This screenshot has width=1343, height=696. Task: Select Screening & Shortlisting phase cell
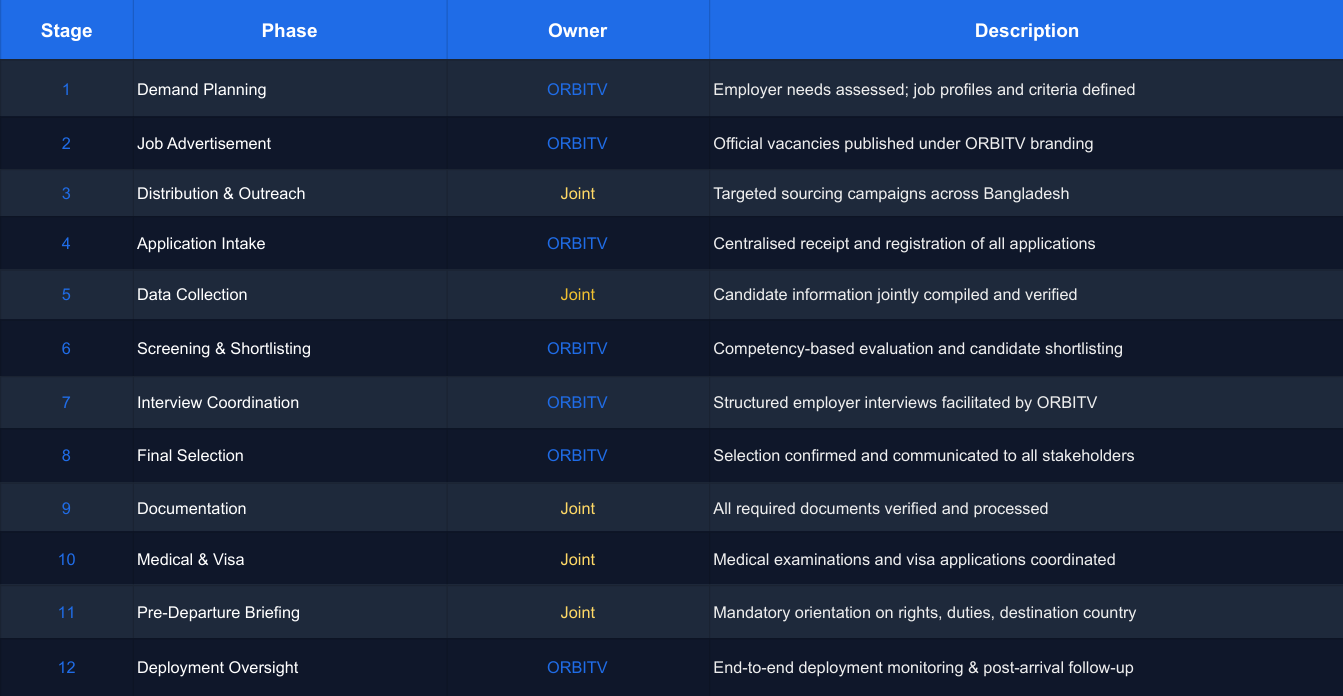[289, 348]
